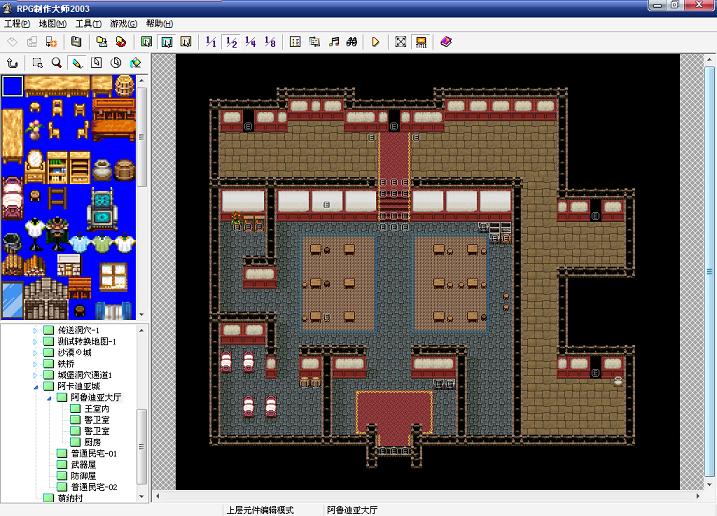Screen dimensions: 717x516
Task: Open the binoculars Search Events icon
Action: pos(352,42)
